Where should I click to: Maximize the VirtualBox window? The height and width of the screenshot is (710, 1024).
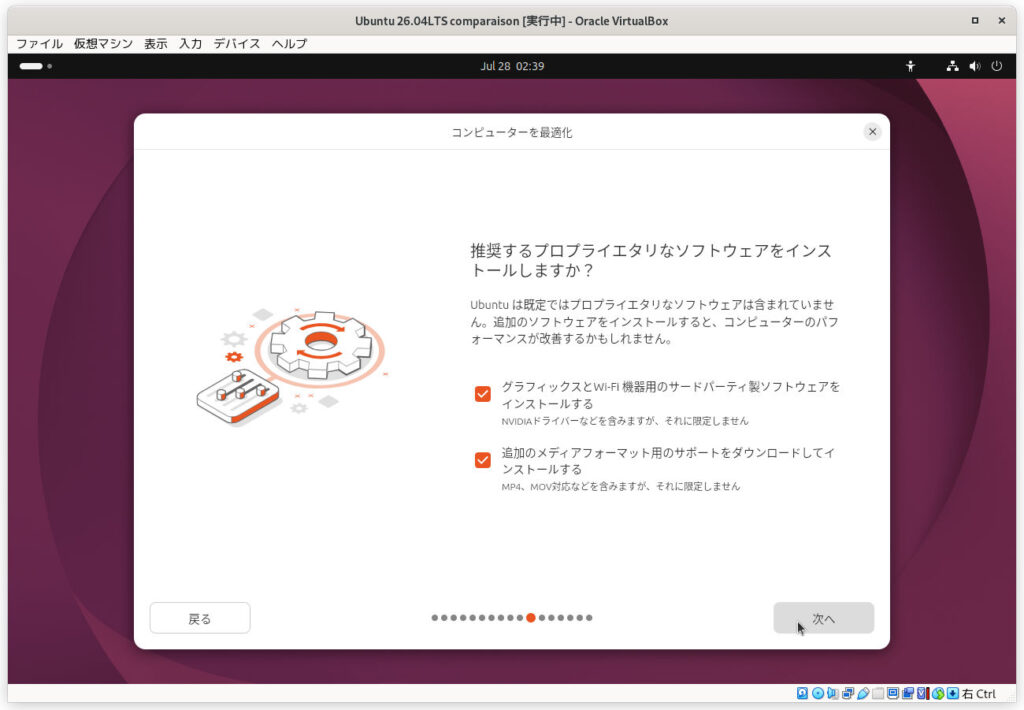pyautogui.click(x=975, y=20)
